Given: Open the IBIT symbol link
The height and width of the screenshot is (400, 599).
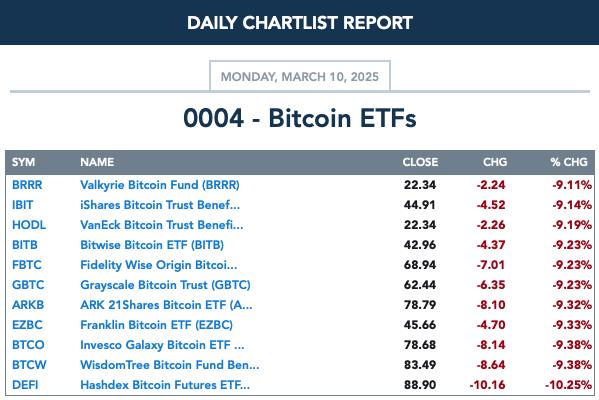Looking at the screenshot, I should tap(23, 205).
